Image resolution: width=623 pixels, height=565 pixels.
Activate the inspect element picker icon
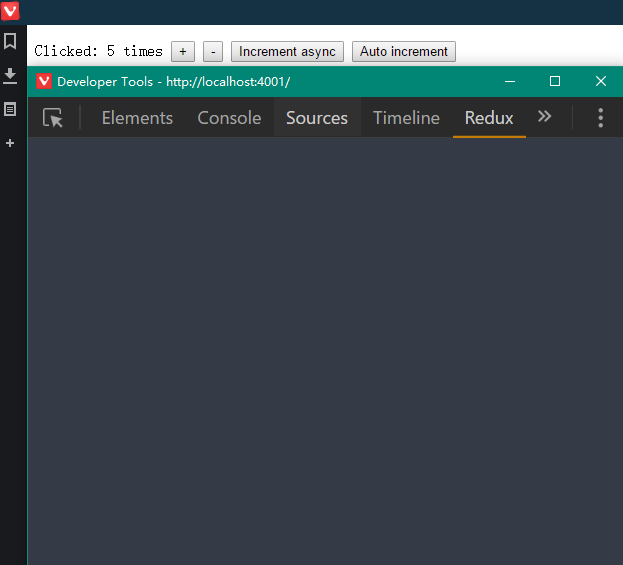tap(53, 118)
